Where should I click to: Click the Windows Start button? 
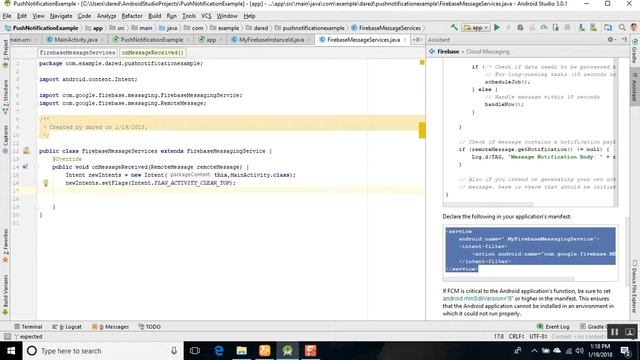[11, 351]
